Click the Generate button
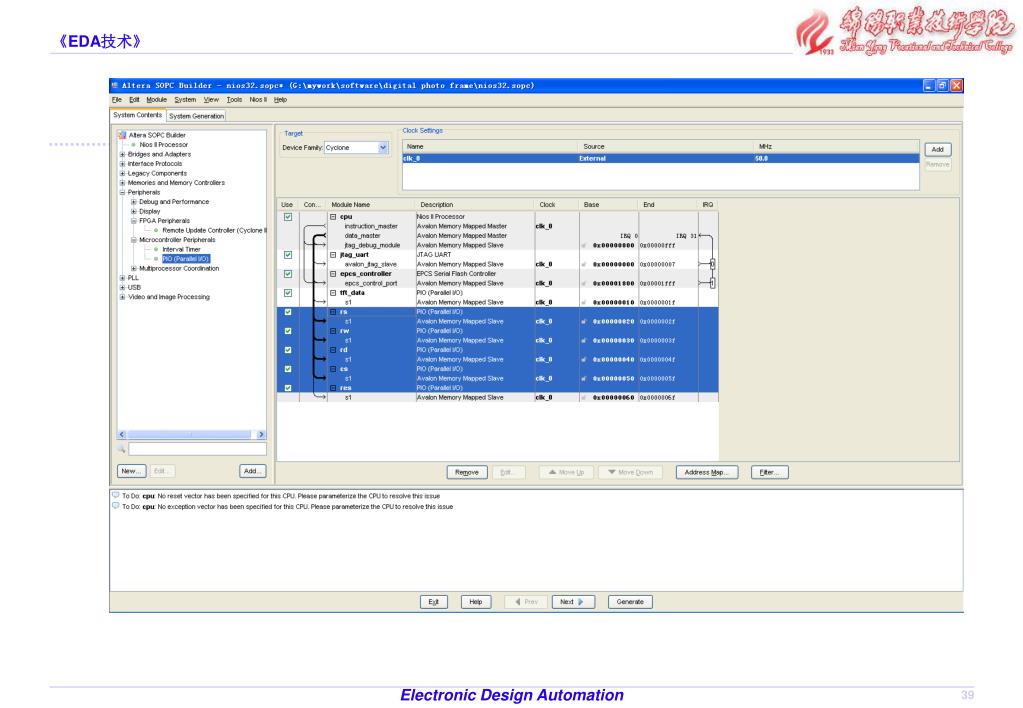The image size is (1023, 708). click(x=630, y=602)
